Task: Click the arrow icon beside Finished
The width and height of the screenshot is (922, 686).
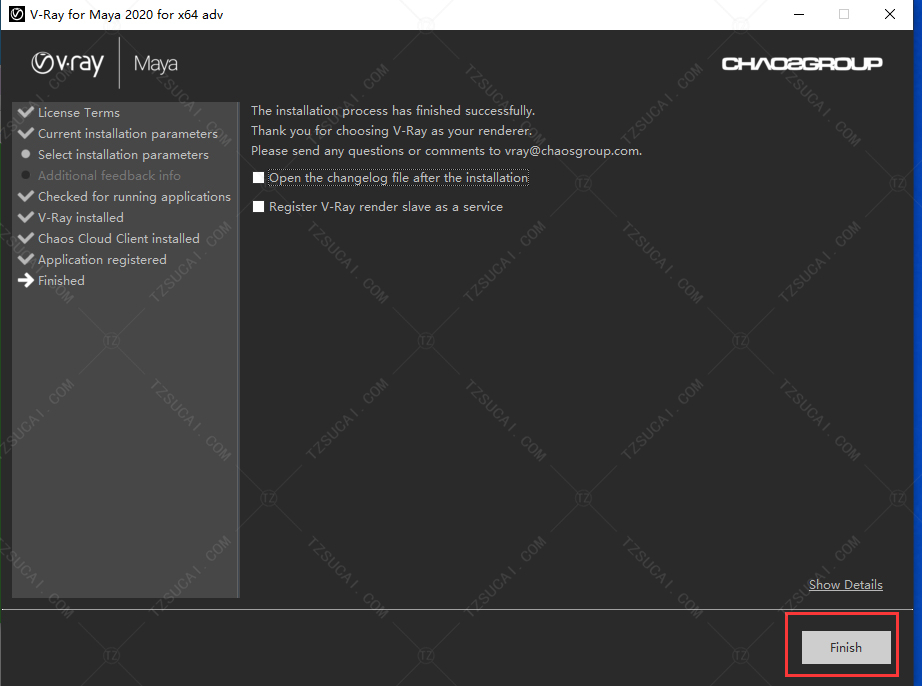Action: (x=26, y=280)
